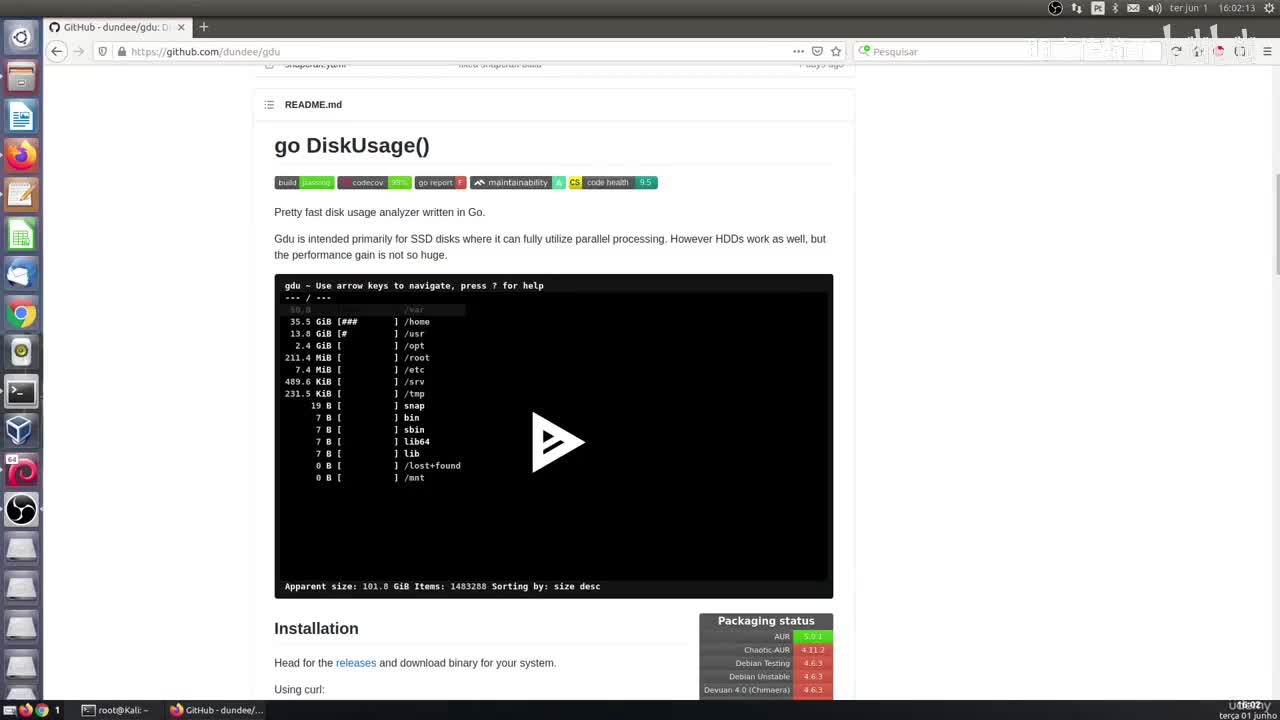1280x720 pixels.
Task: Open the releases link
Action: pyautogui.click(x=356, y=663)
